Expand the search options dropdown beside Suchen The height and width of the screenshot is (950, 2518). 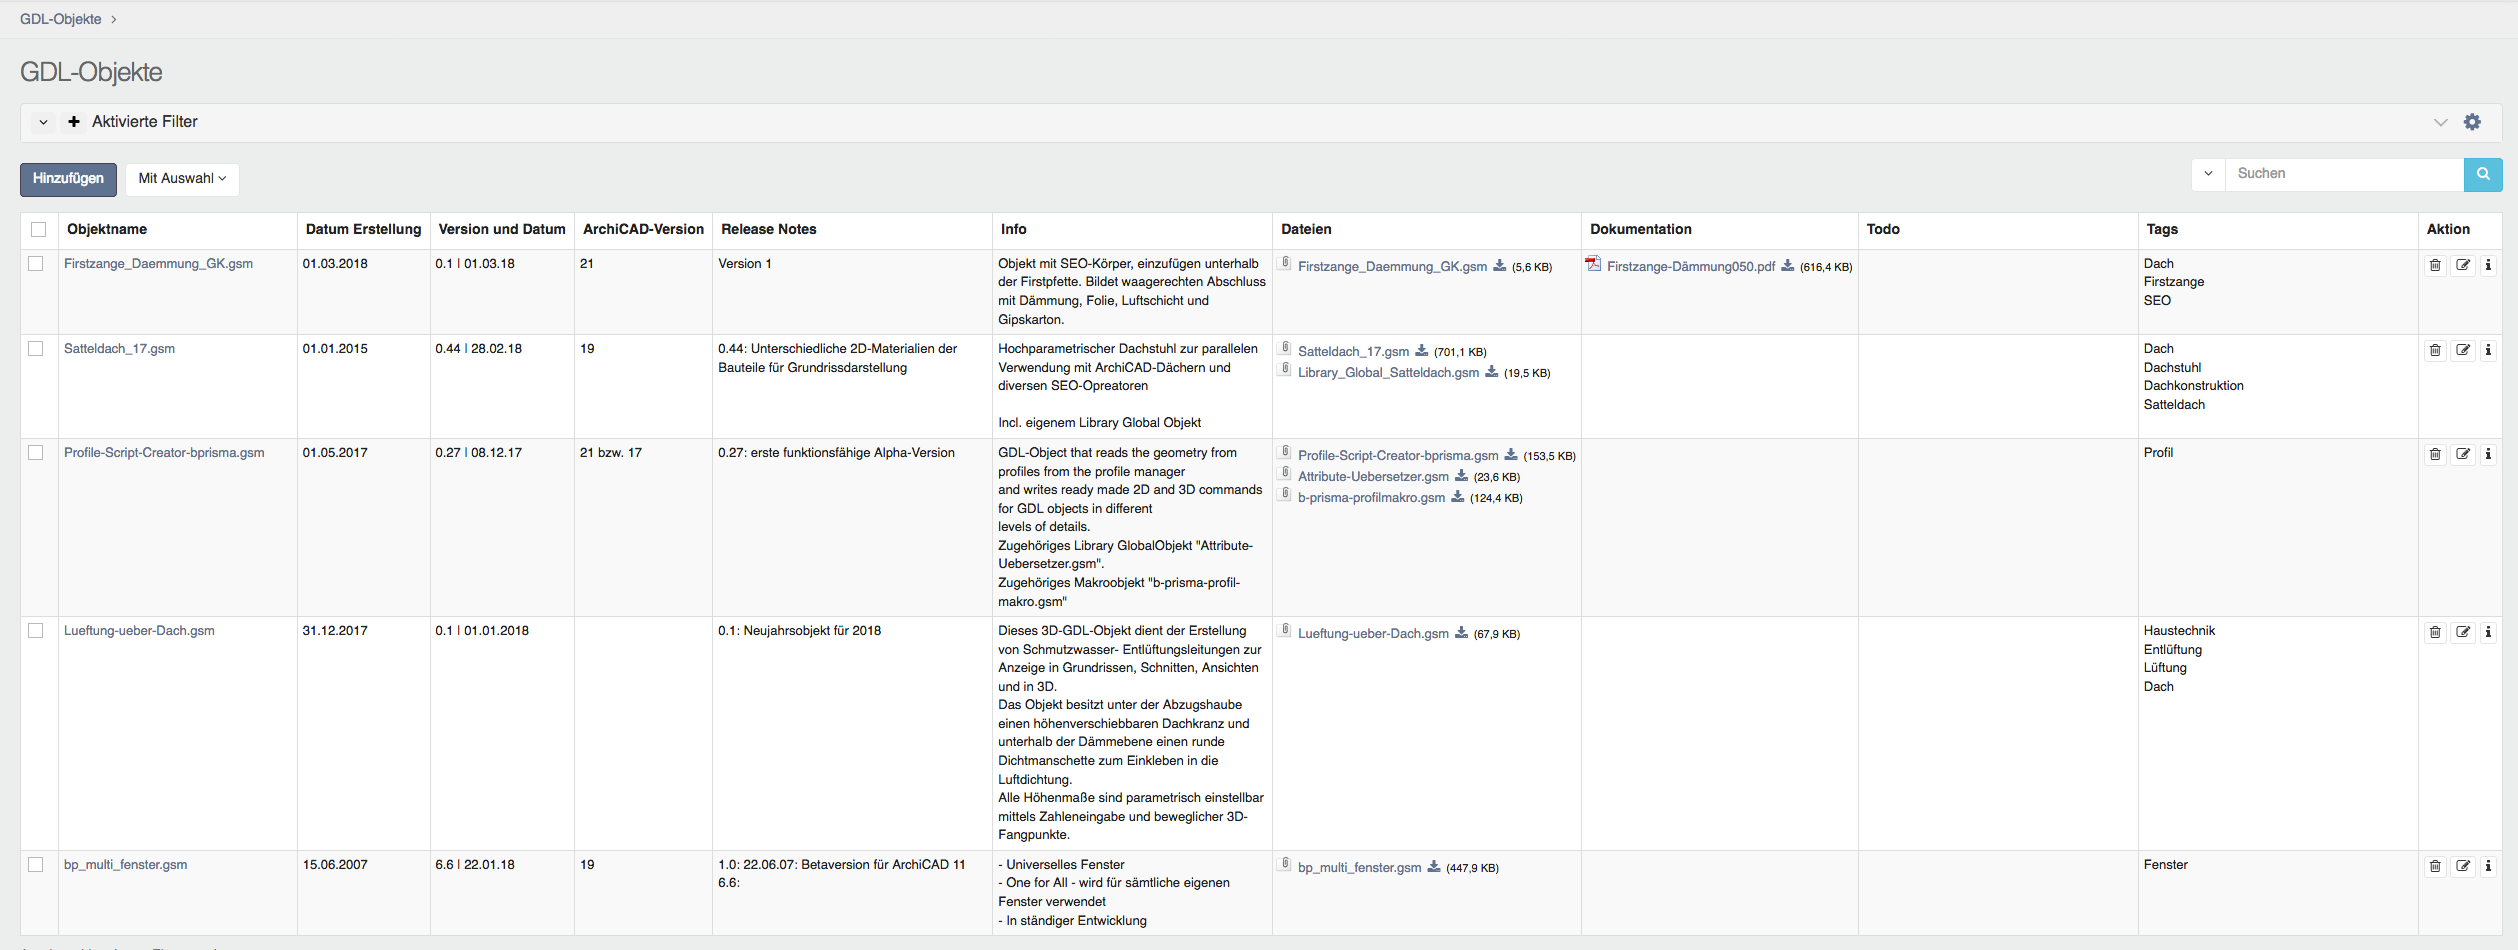tap(2208, 174)
